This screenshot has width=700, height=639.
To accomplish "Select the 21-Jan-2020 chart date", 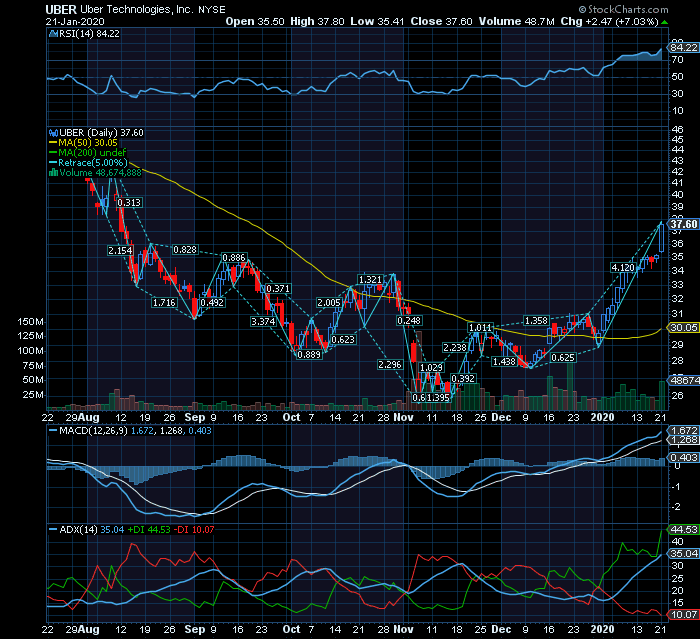I will (x=75, y=21).
